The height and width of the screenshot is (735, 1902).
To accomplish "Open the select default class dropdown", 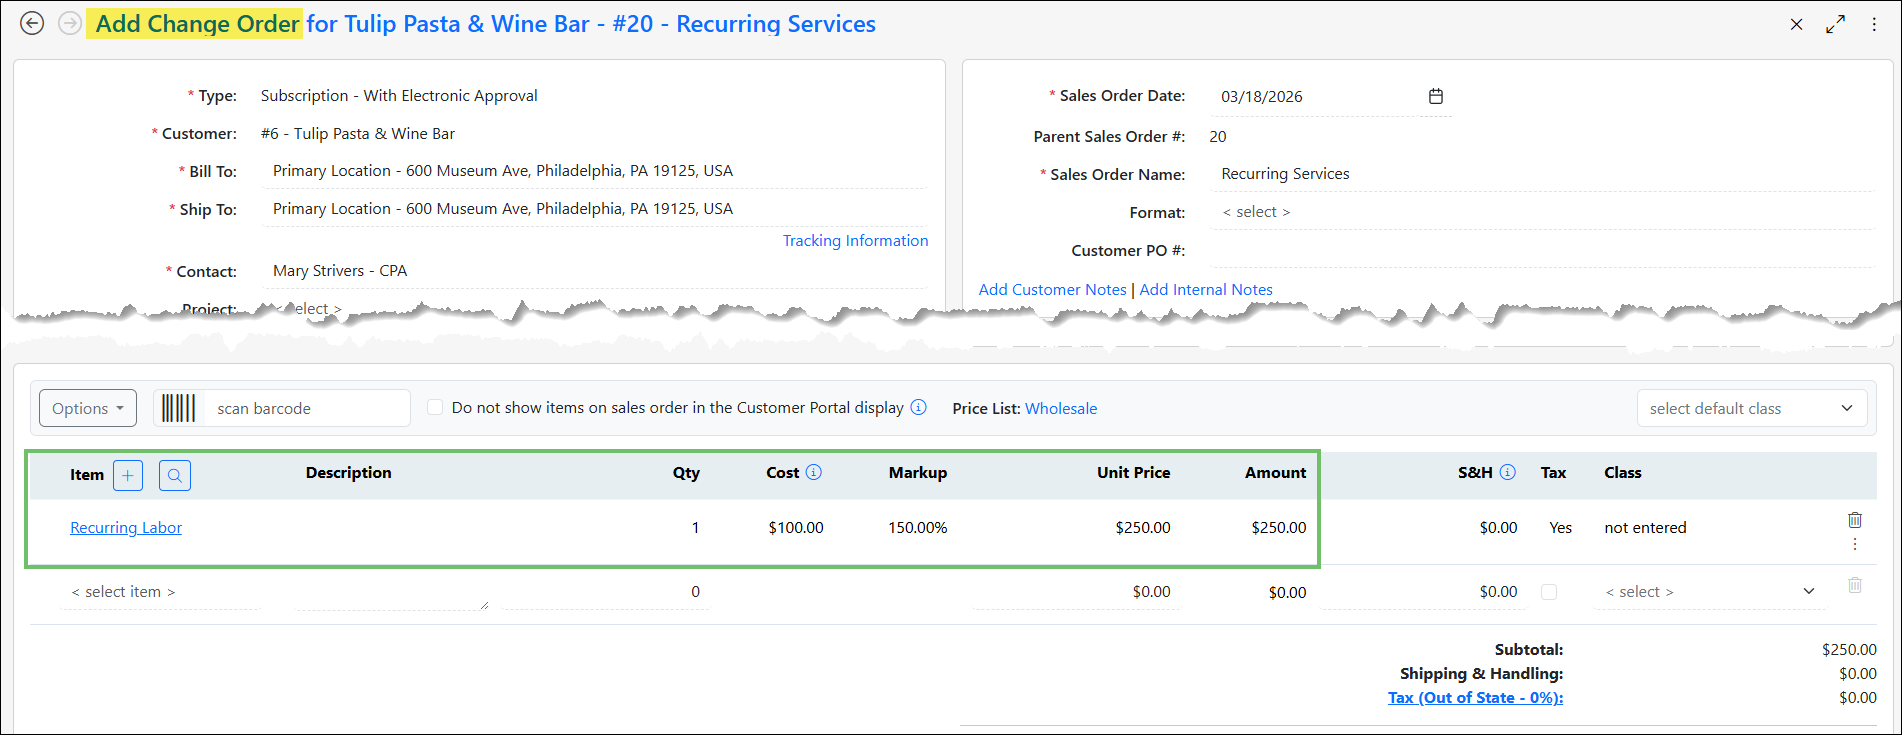I will [1752, 408].
